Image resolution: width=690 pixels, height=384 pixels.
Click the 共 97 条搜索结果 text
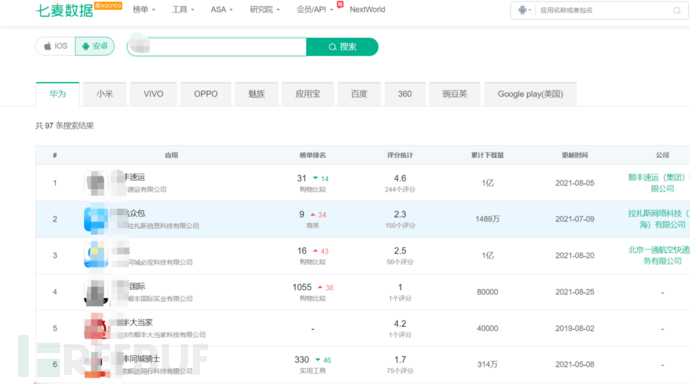pos(65,126)
